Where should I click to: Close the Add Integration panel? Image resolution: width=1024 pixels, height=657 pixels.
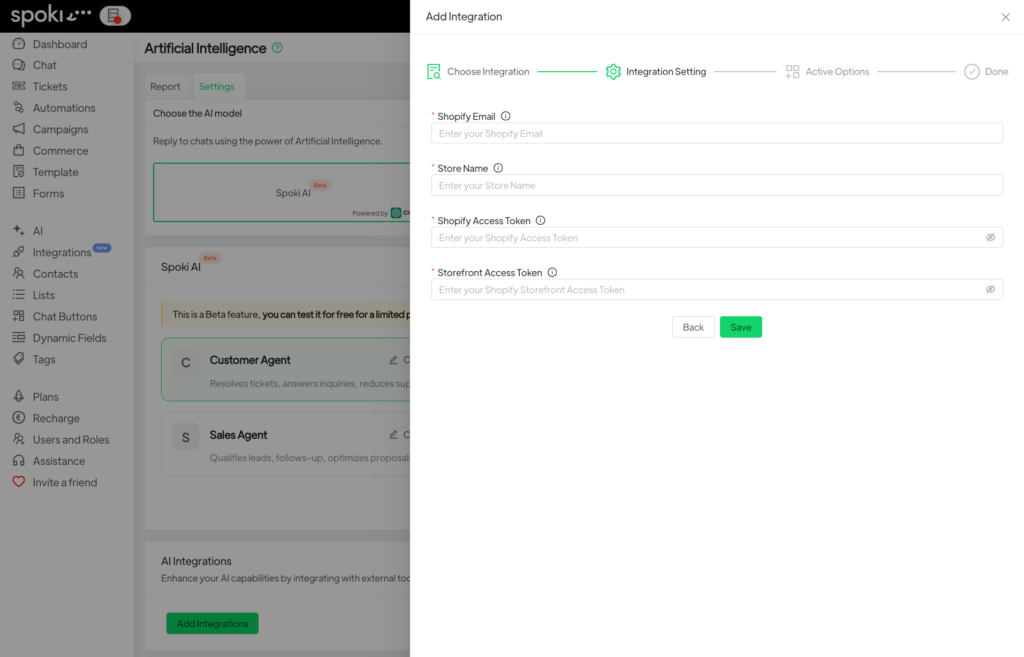coord(1005,17)
